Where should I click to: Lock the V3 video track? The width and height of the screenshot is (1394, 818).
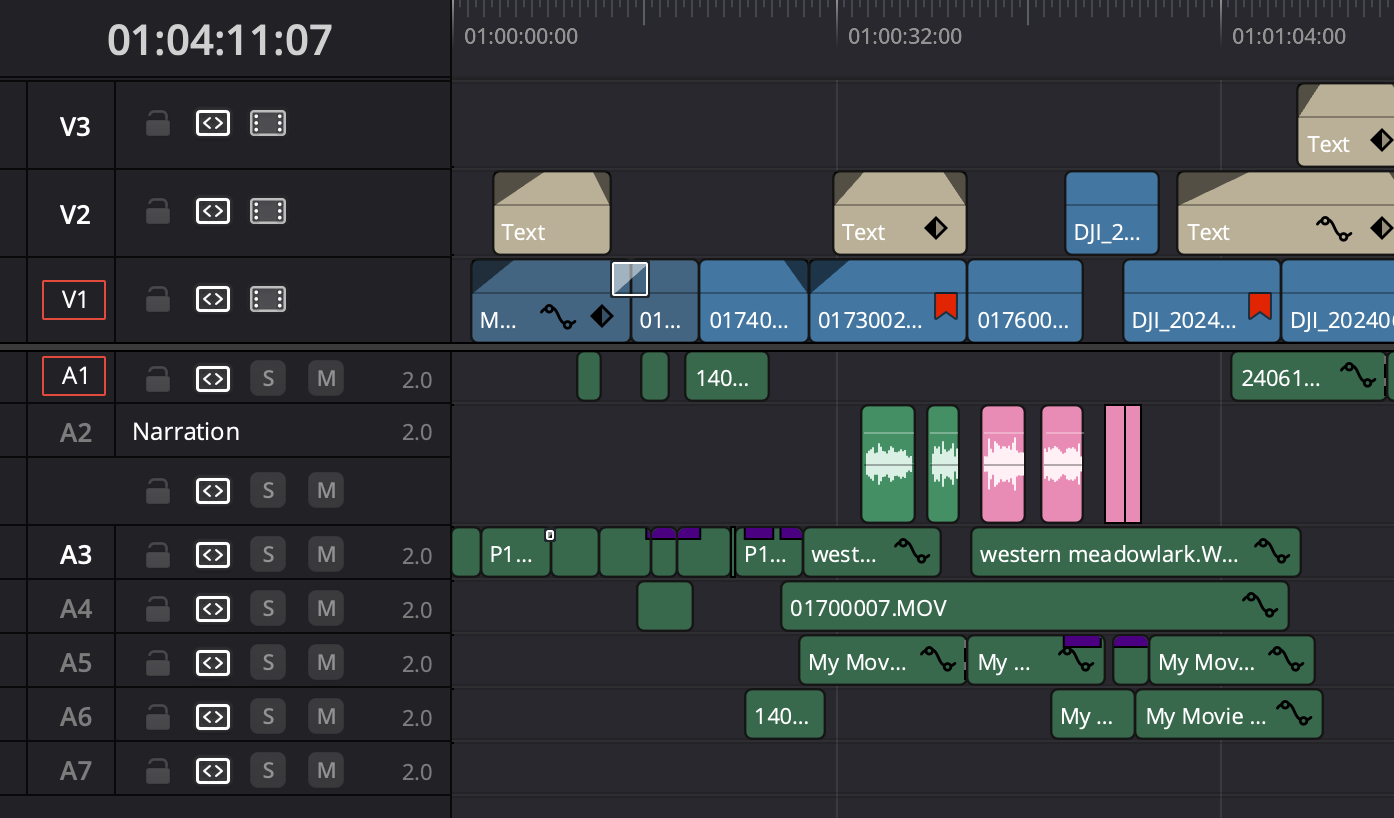click(x=157, y=124)
